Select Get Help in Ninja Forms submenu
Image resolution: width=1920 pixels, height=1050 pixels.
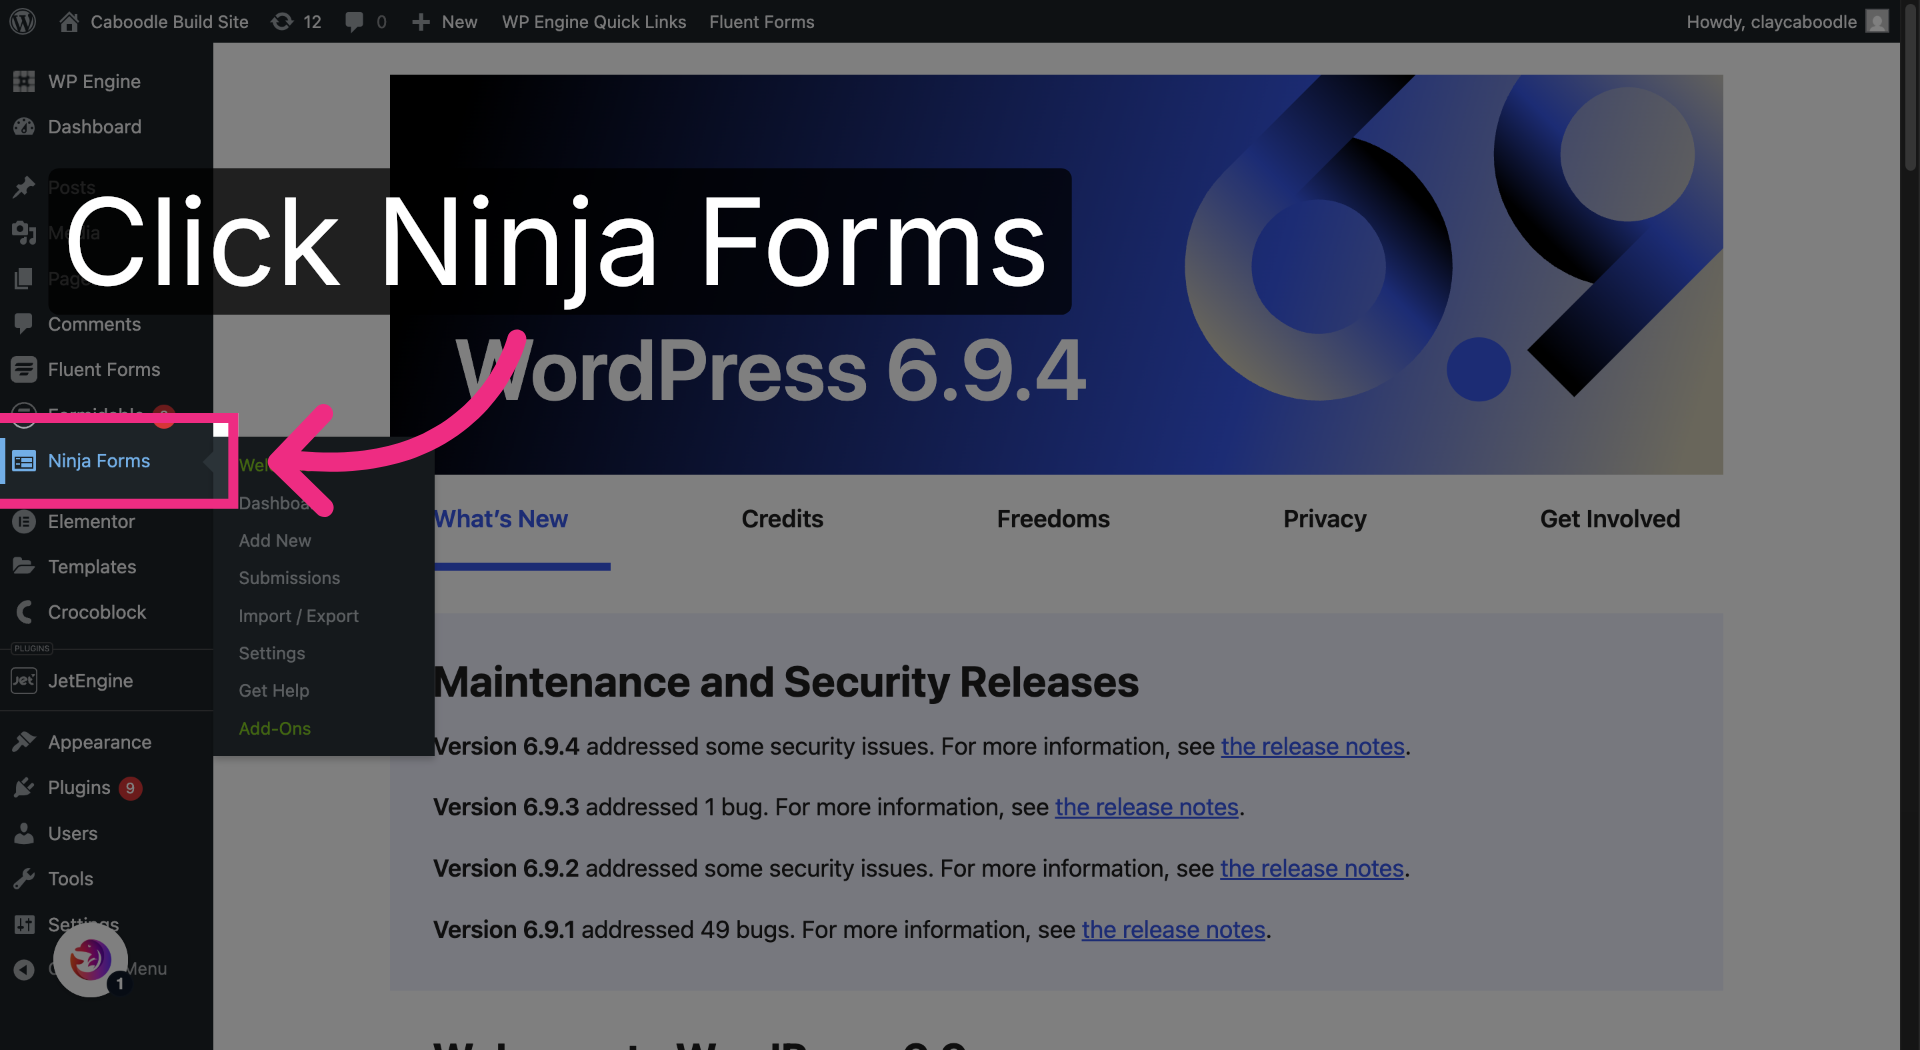pos(274,691)
